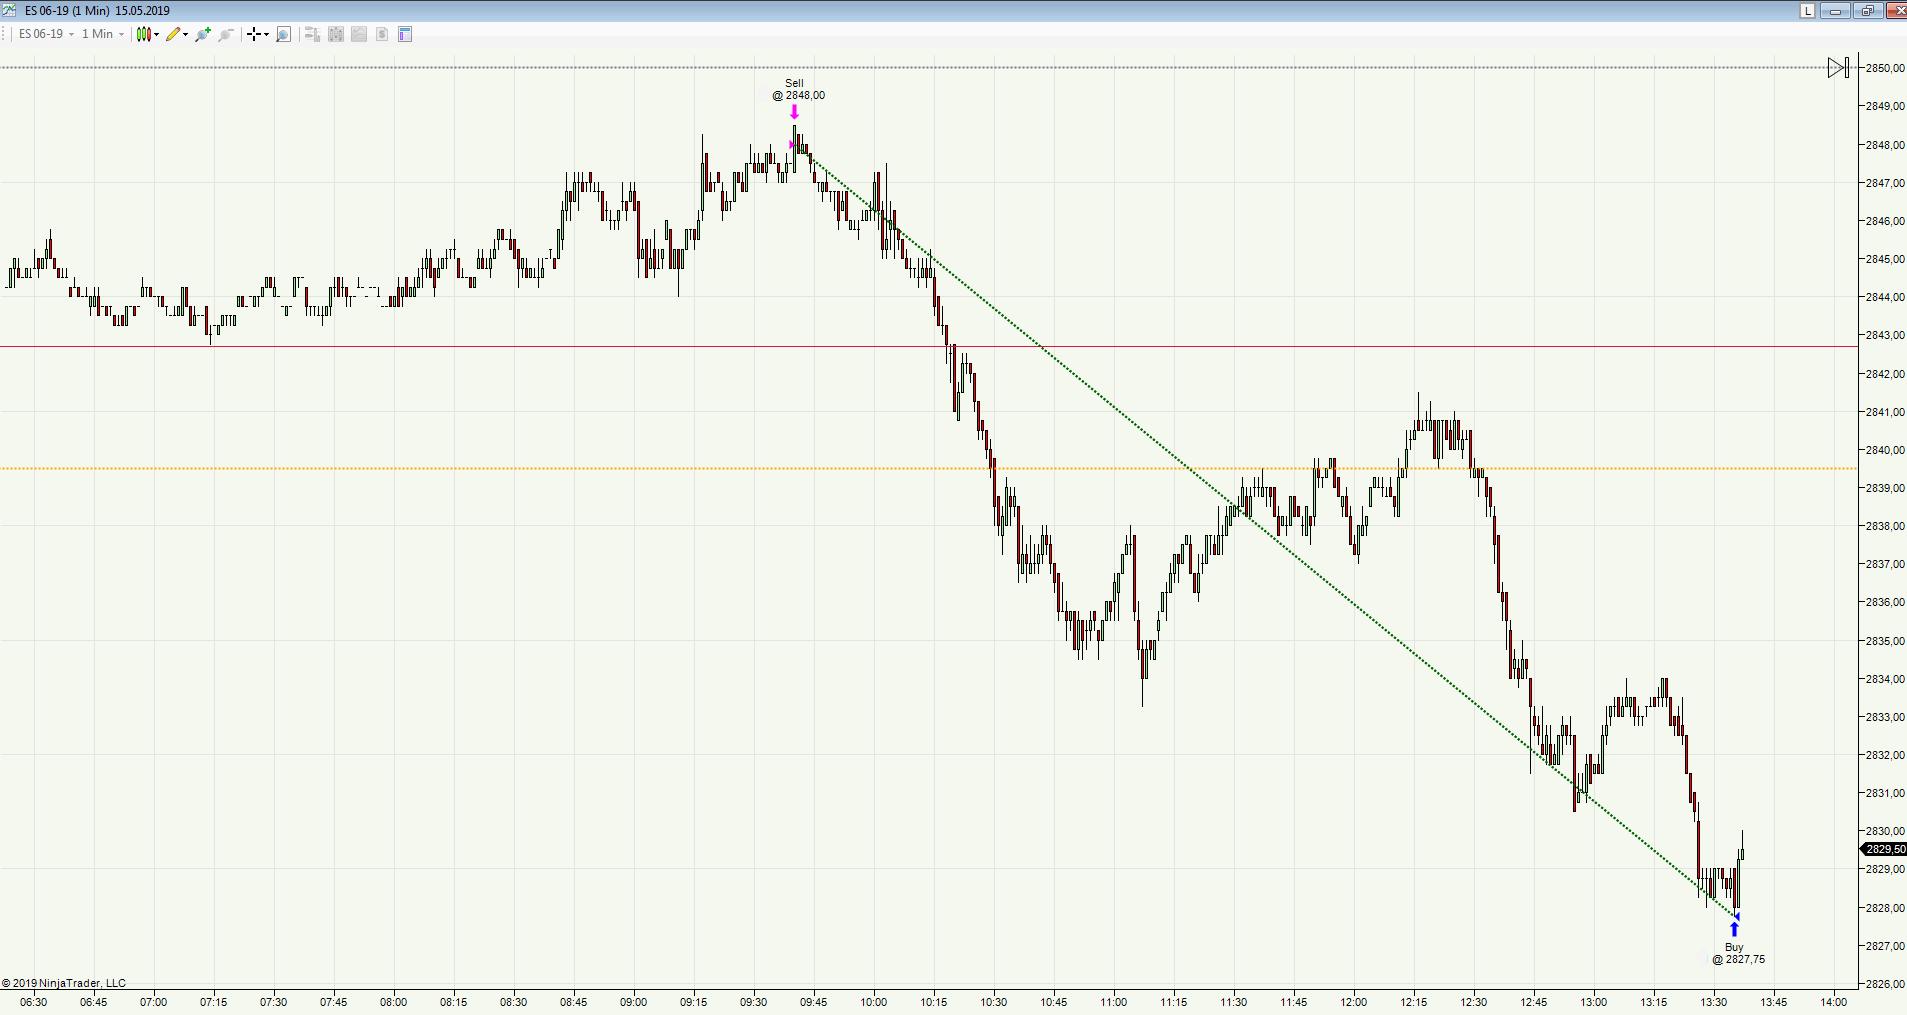Viewport: 1907px width, 1015px height.
Task: Click the 2850,00 price axis label
Action: click(1885, 68)
